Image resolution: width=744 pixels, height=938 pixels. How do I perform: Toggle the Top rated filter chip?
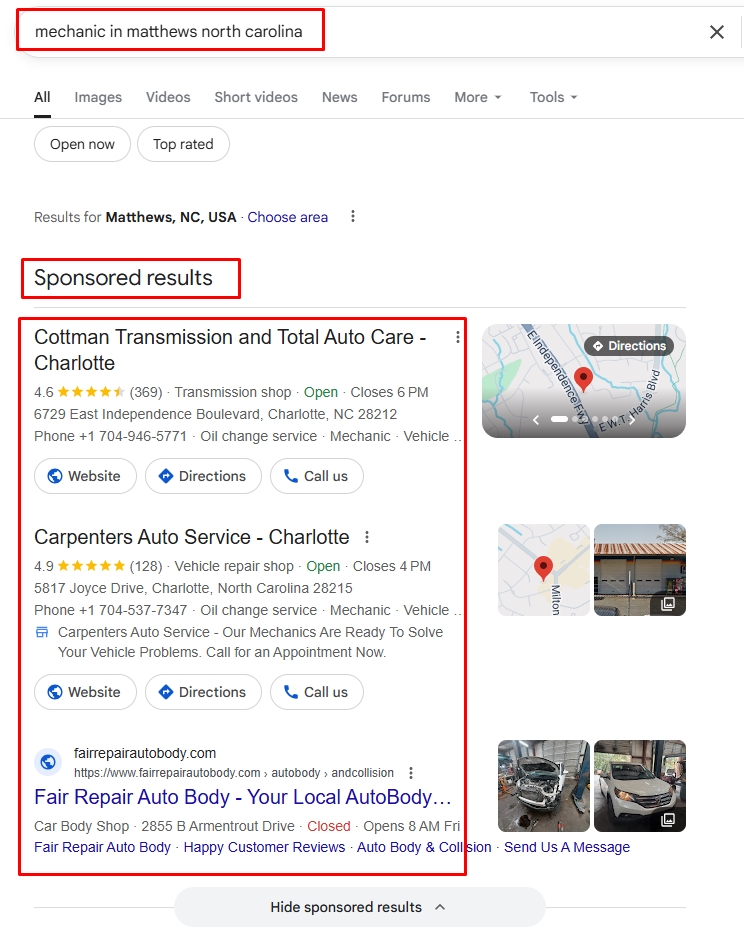pos(183,144)
